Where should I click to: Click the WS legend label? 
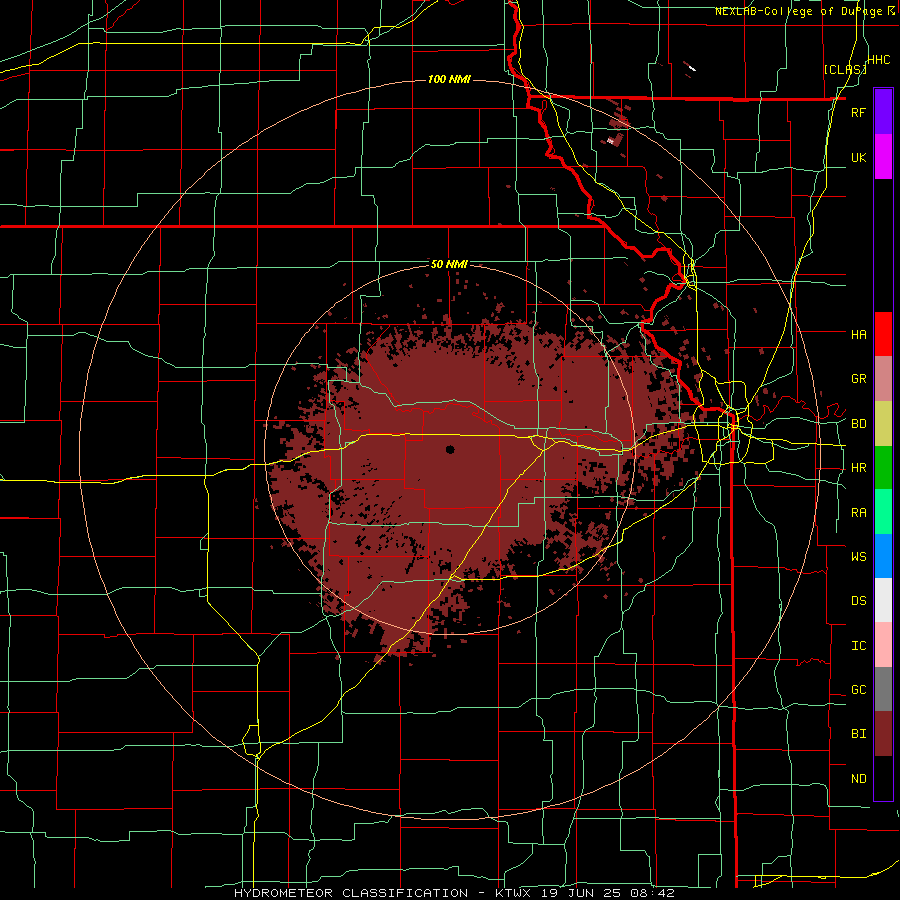click(858, 556)
